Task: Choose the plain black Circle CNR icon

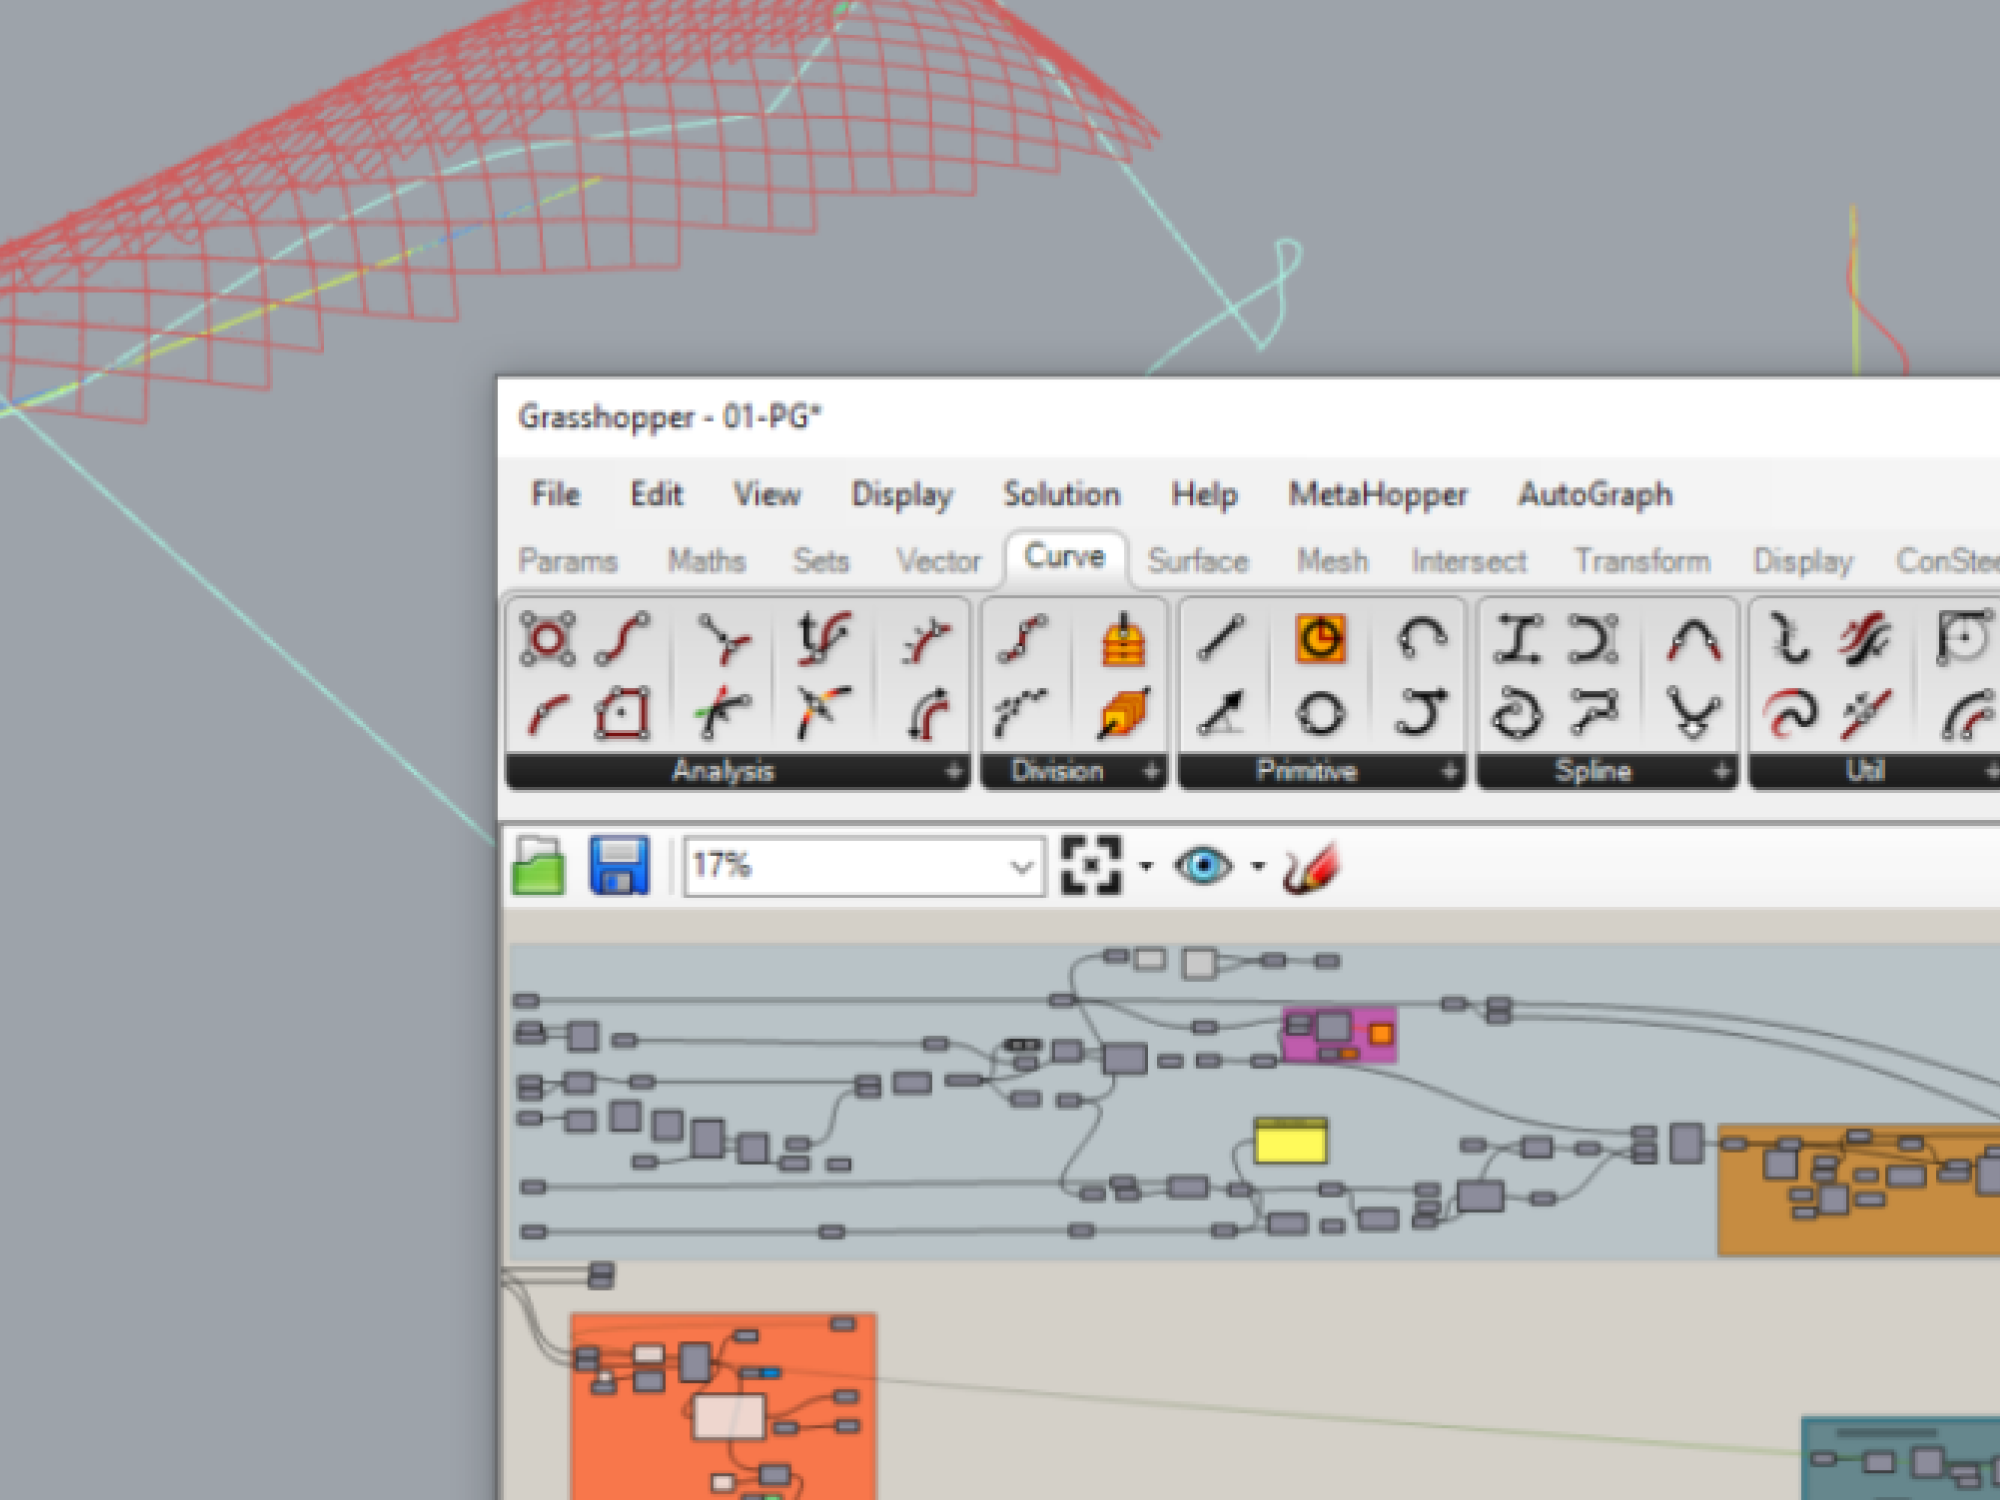Action: (1320, 714)
